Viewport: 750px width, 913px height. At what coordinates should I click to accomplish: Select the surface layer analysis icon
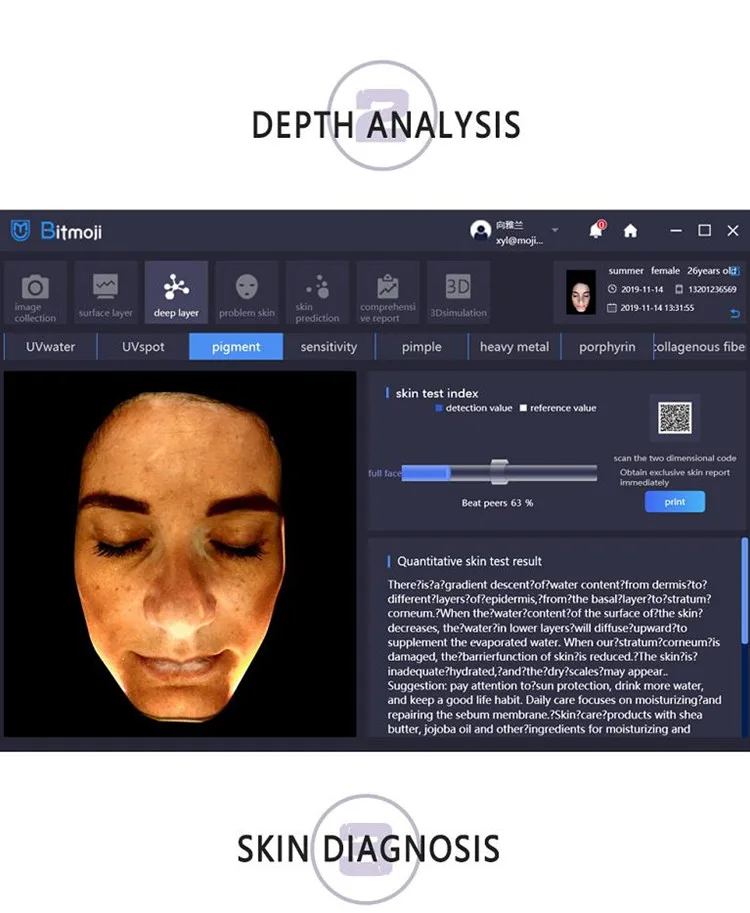pos(105,292)
